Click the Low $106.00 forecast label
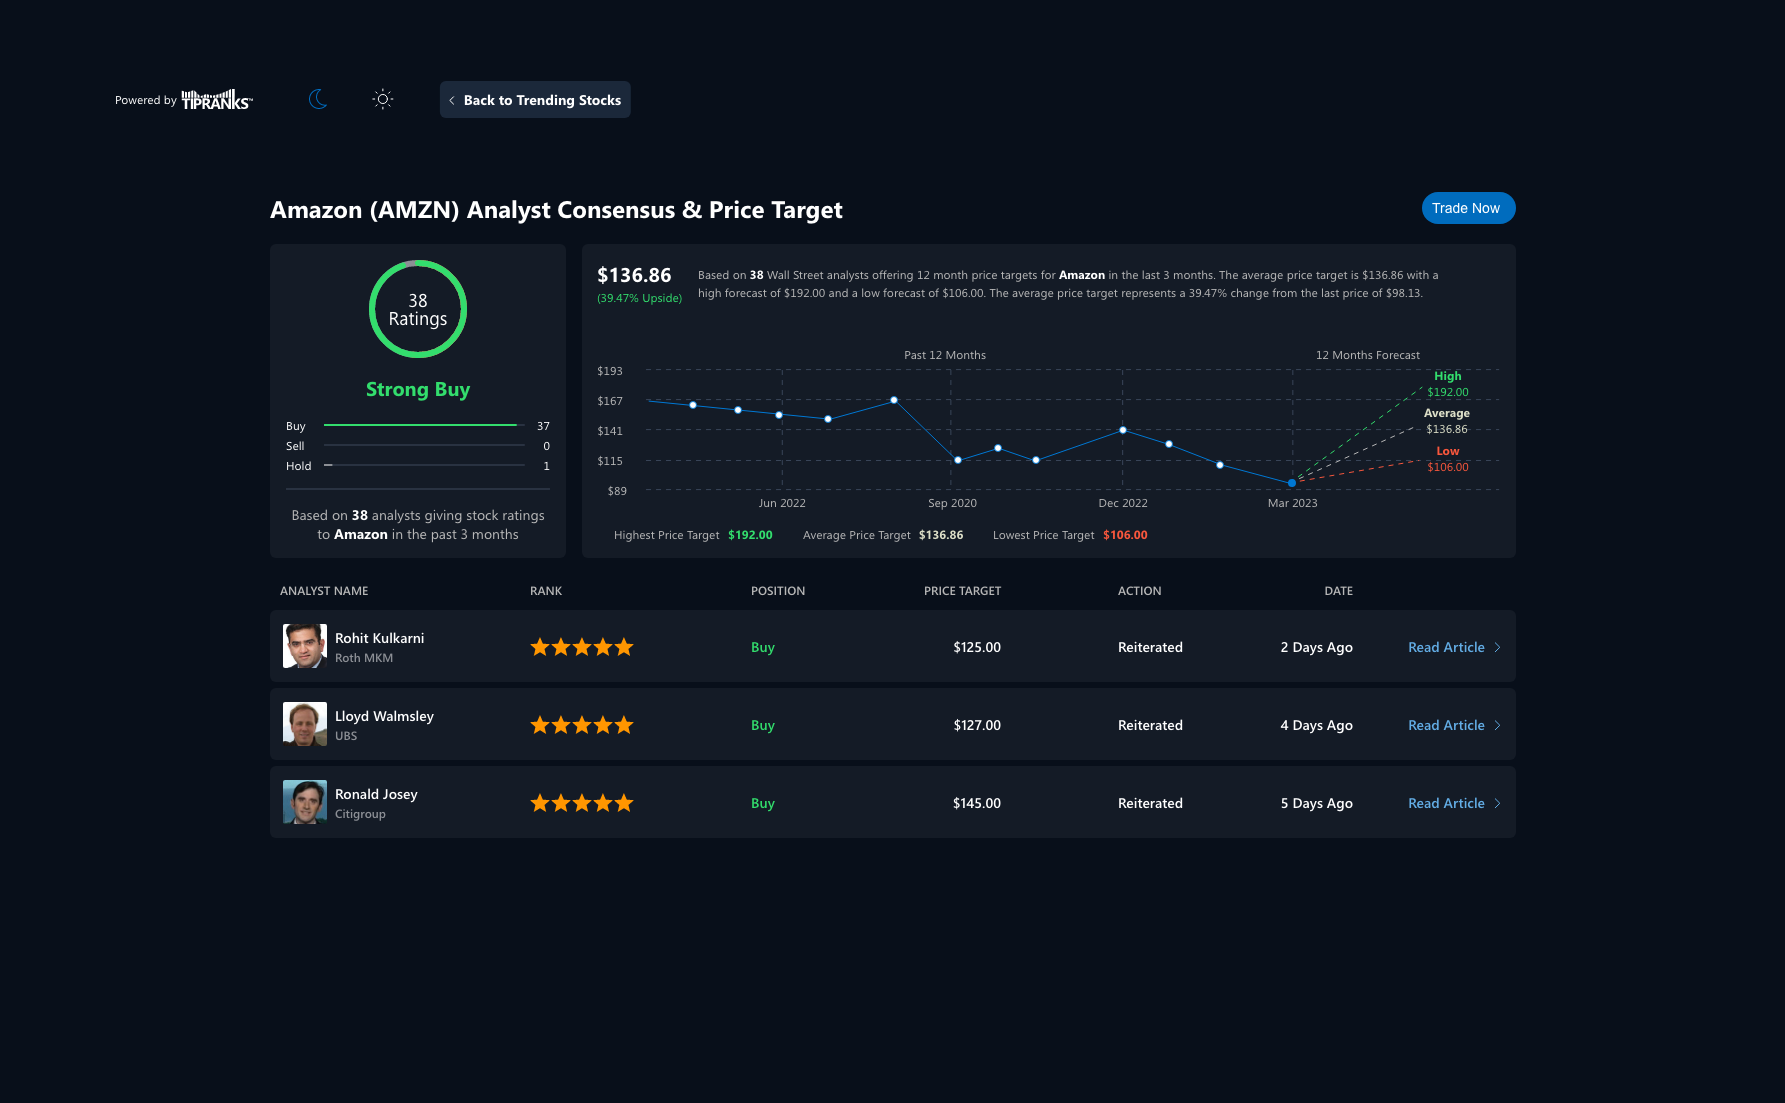The height and width of the screenshot is (1103, 1785). pos(1448,459)
